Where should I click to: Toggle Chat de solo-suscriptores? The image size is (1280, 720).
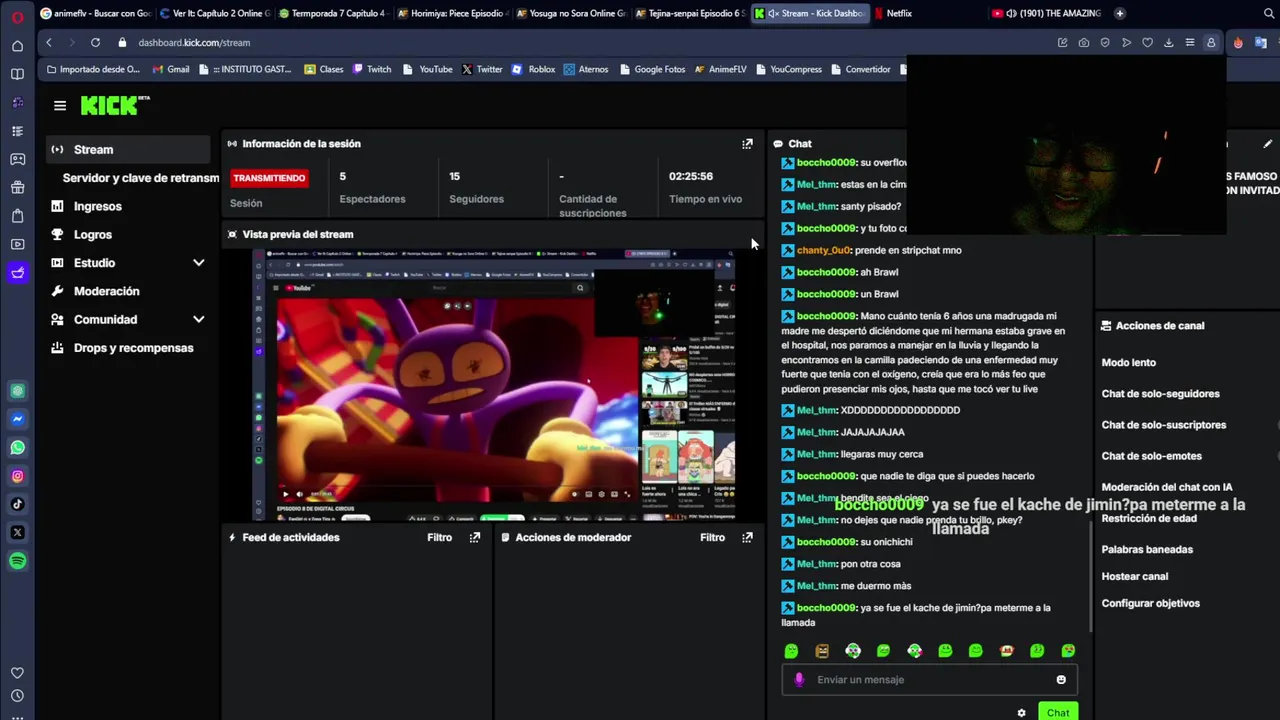click(1164, 425)
